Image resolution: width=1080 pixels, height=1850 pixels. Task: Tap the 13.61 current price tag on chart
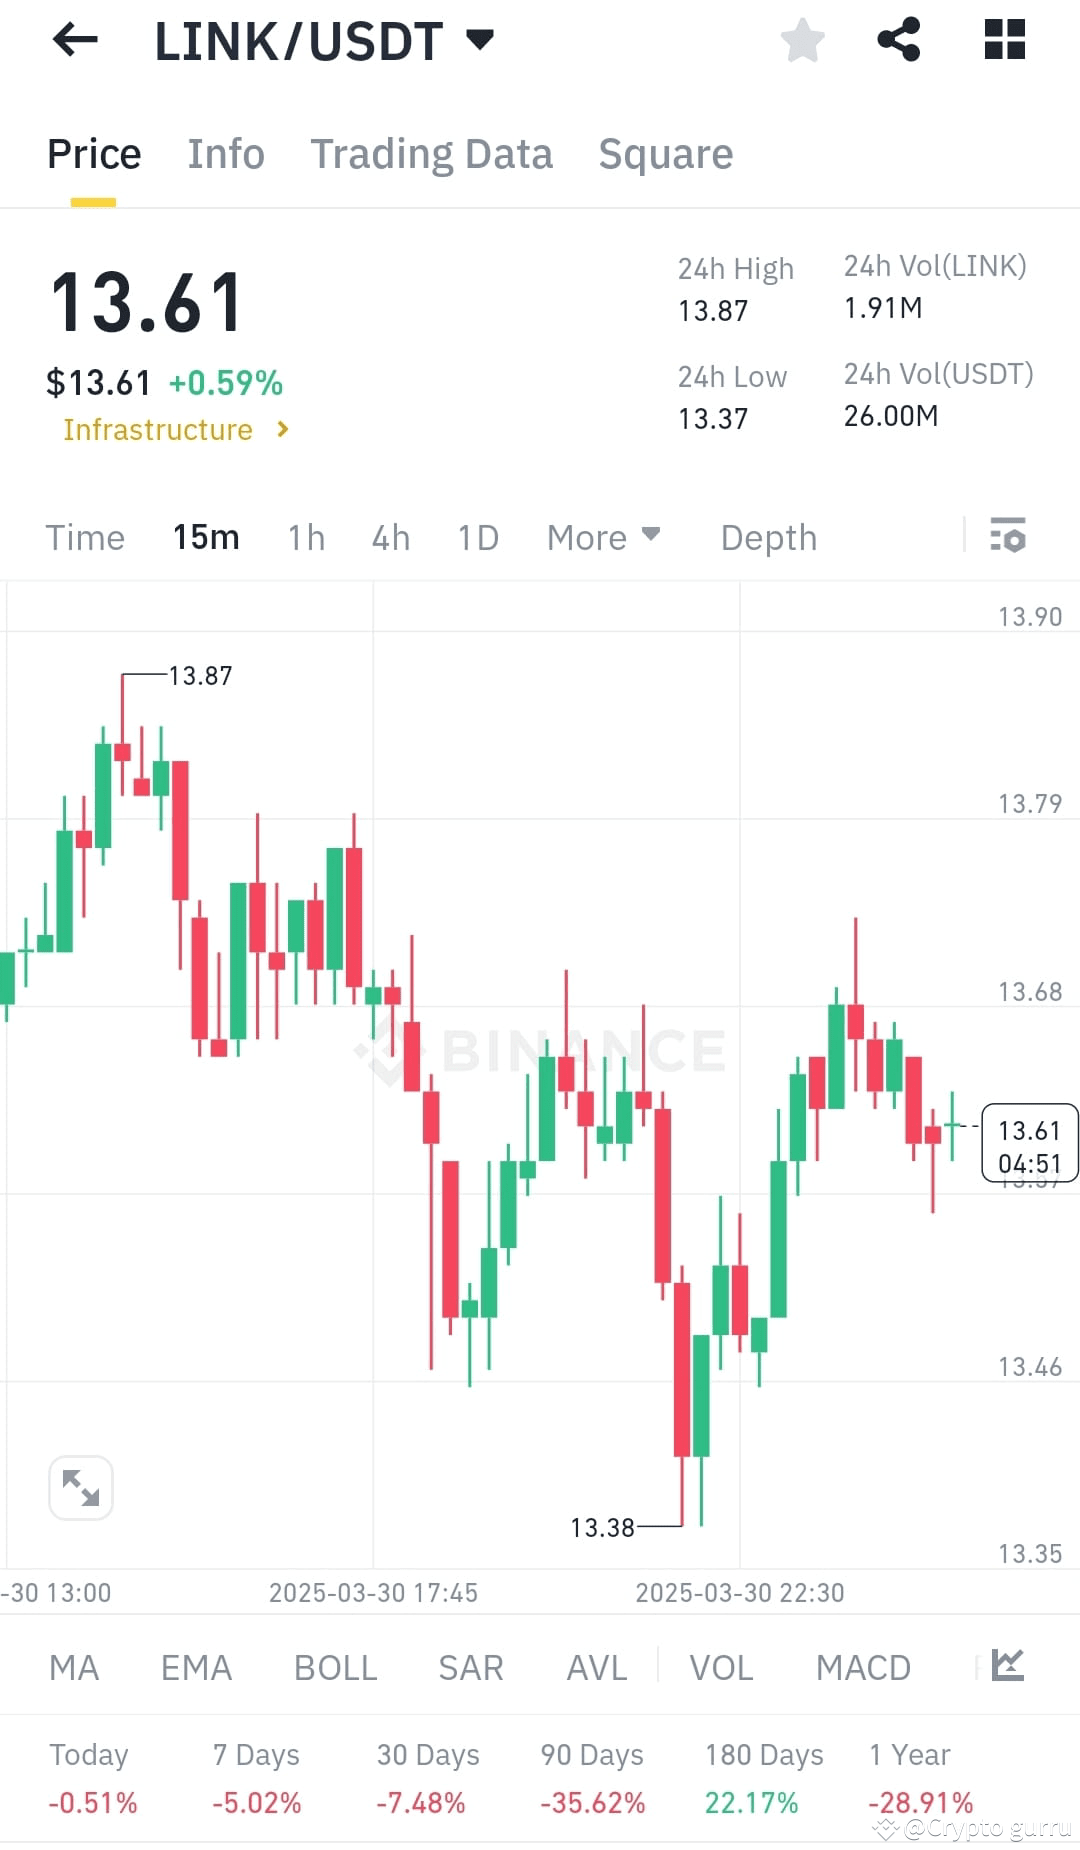[x=1030, y=1144]
